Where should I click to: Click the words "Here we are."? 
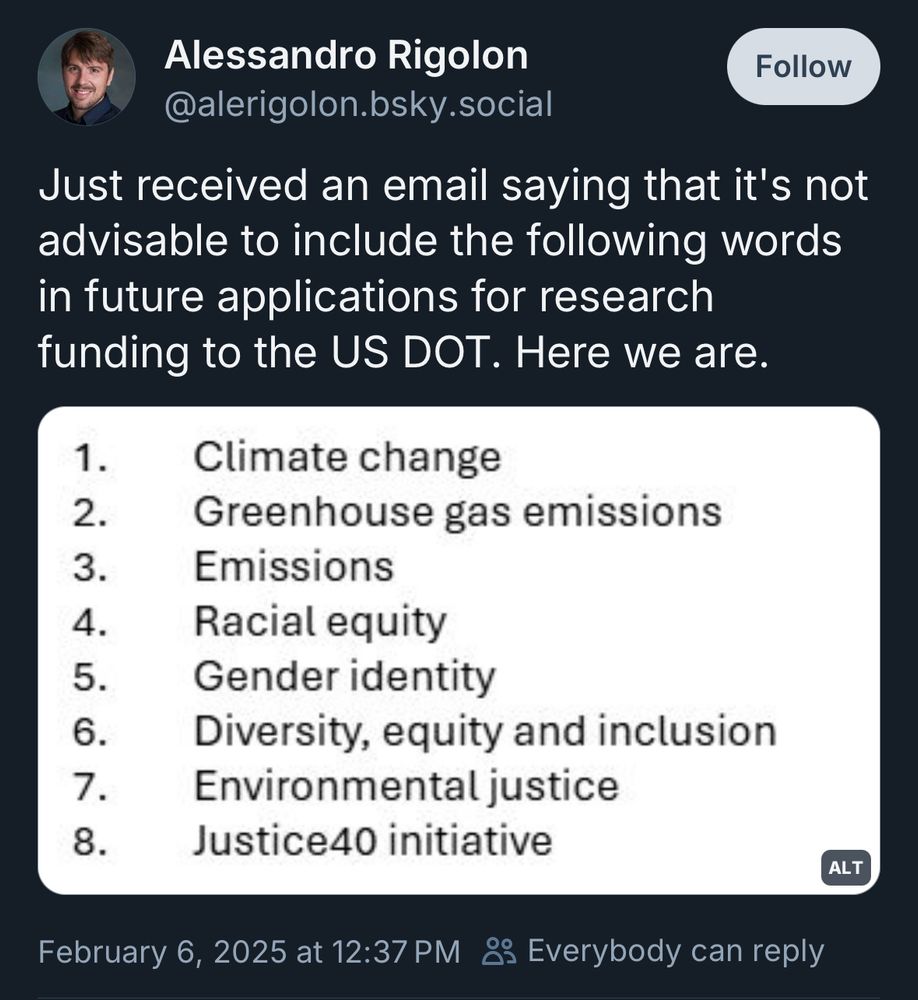point(642,352)
